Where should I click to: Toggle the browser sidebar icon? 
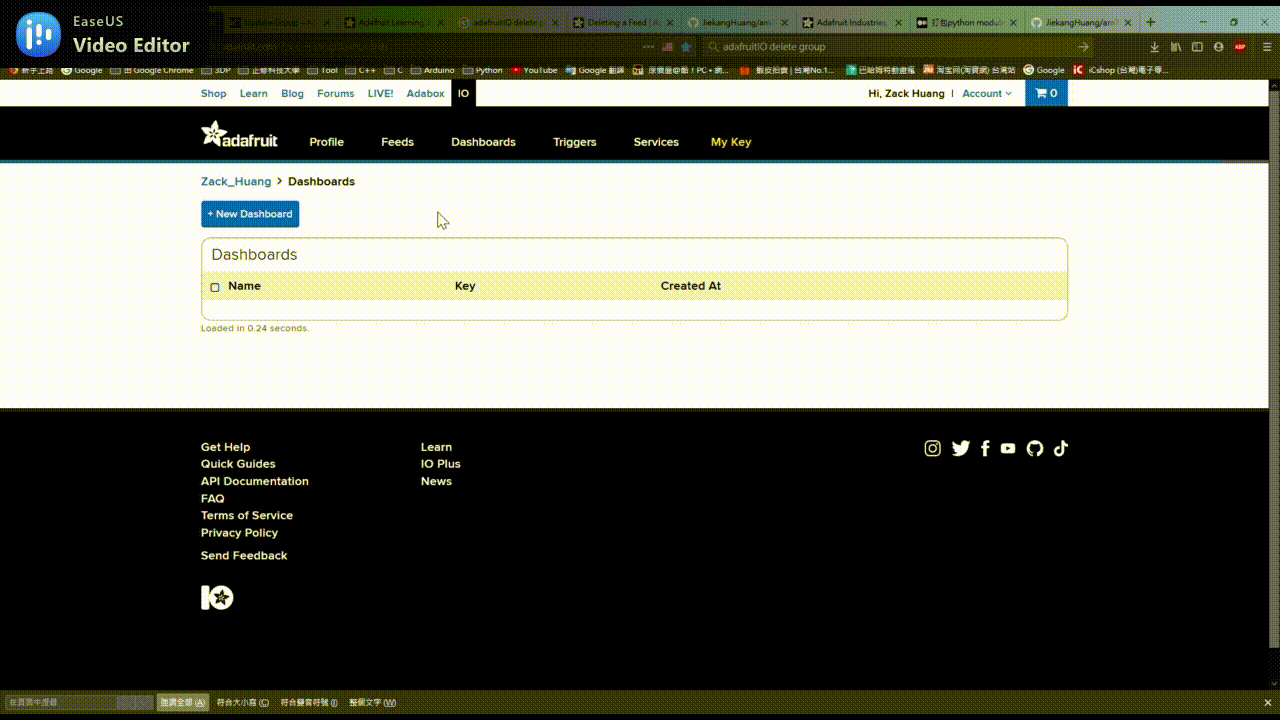[1197, 47]
